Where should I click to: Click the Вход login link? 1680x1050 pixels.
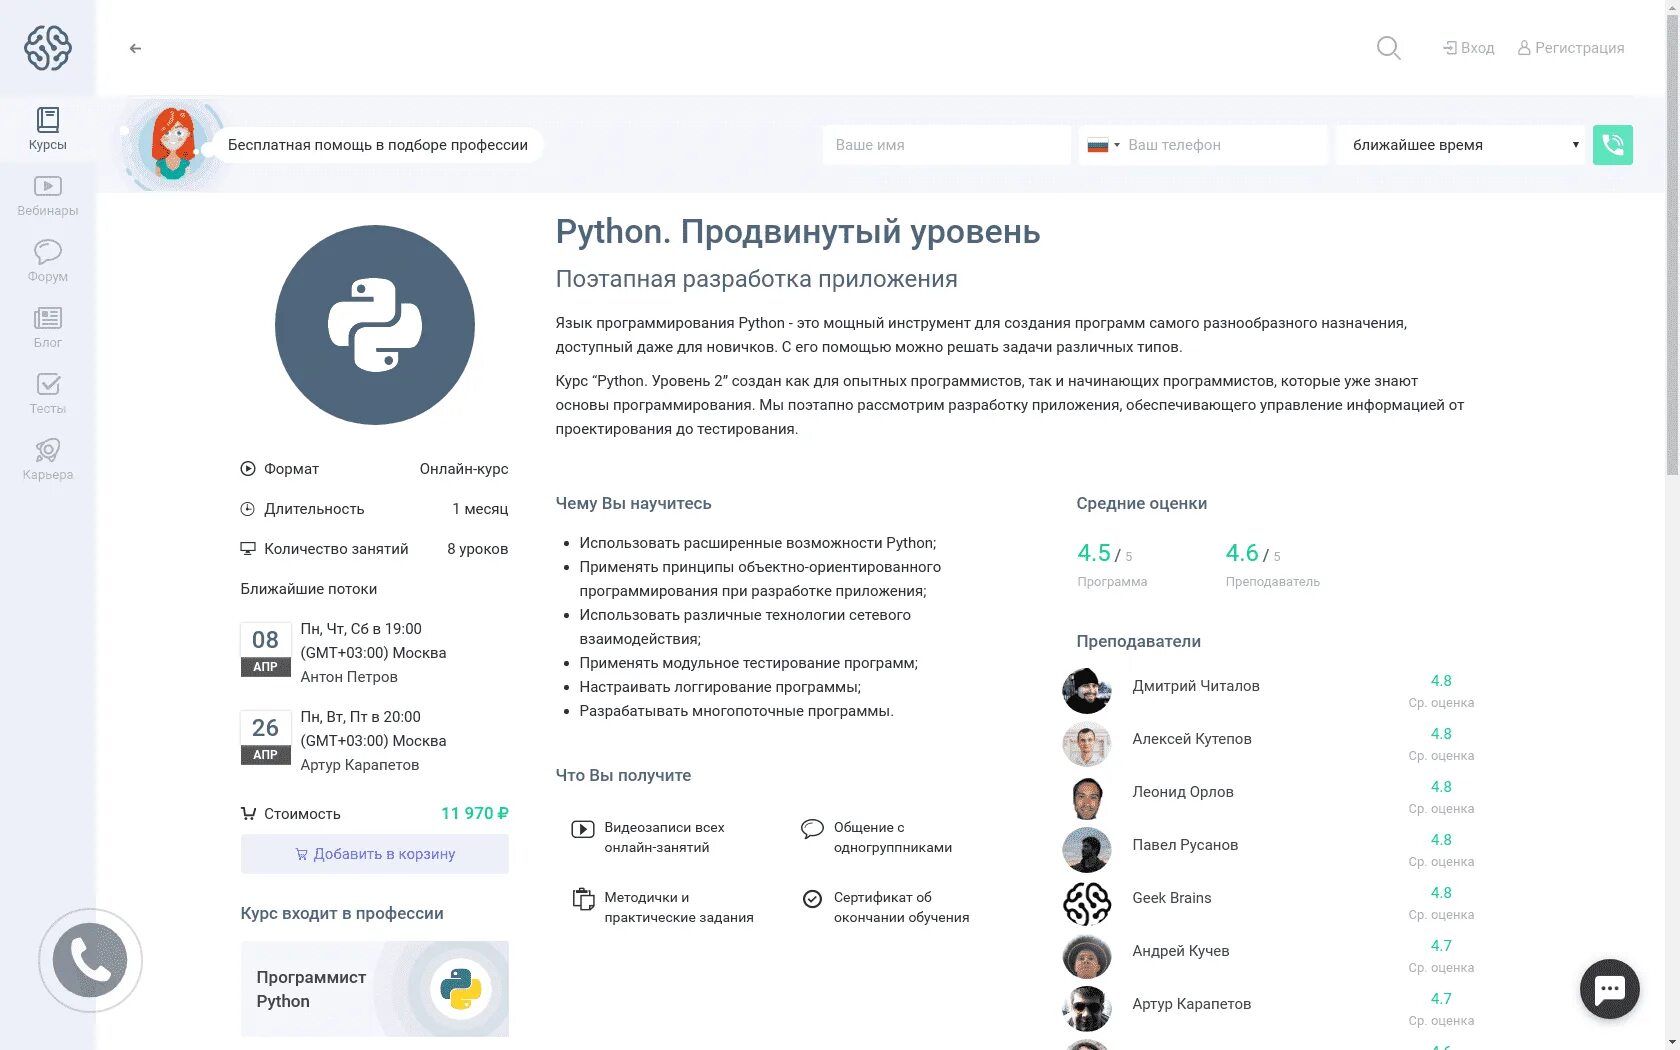(1468, 48)
